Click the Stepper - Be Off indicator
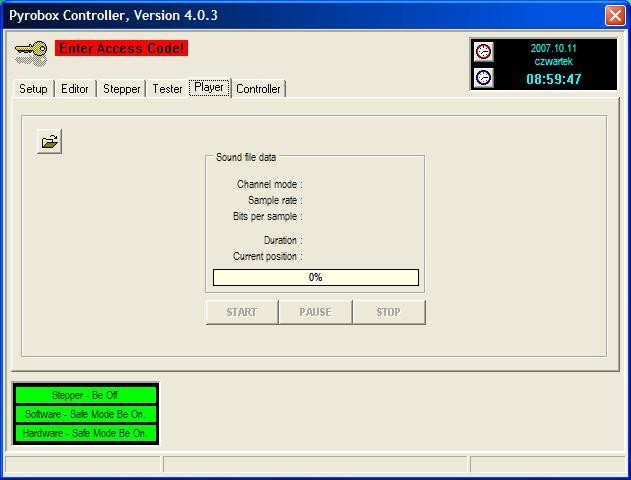The image size is (631, 480). point(85,395)
